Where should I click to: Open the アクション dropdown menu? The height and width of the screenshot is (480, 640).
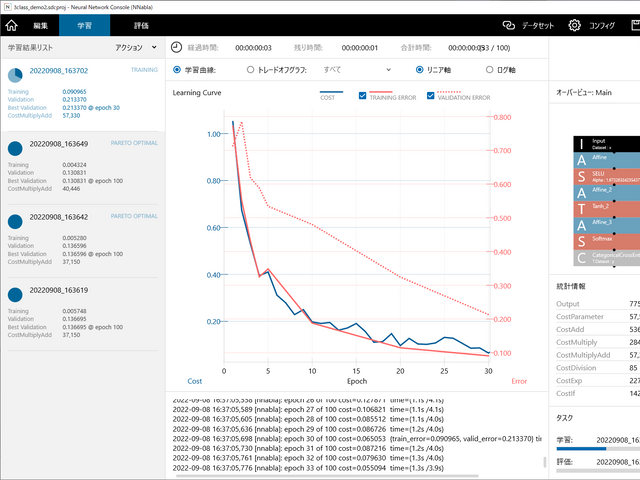[135, 47]
